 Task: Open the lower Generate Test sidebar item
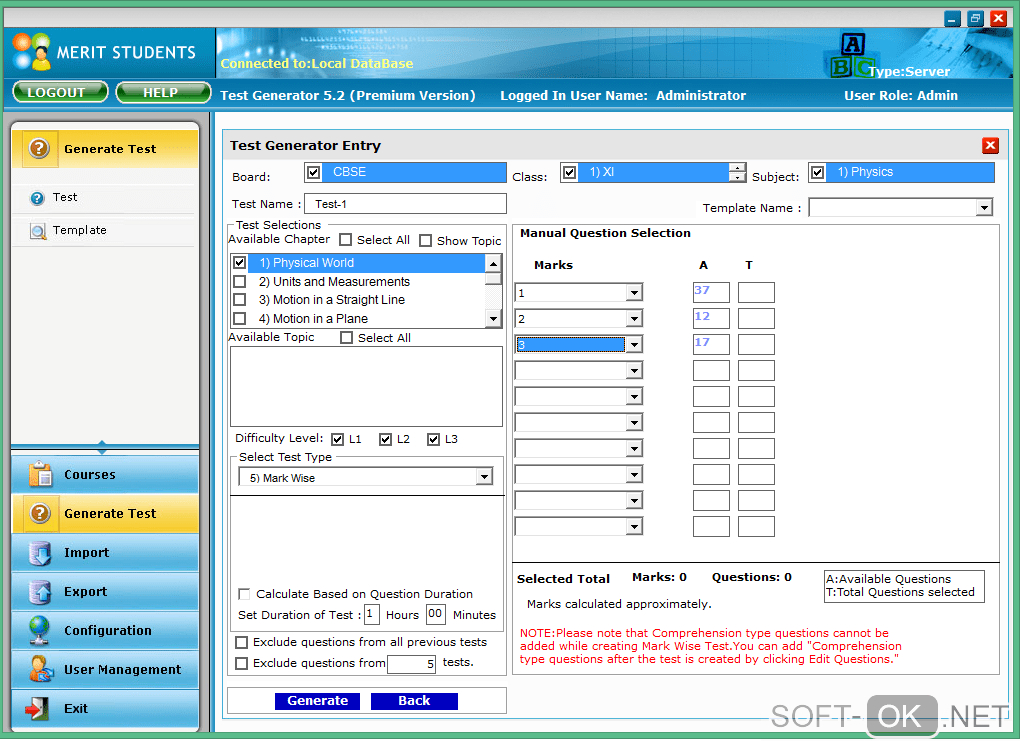(x=105, y=513)
